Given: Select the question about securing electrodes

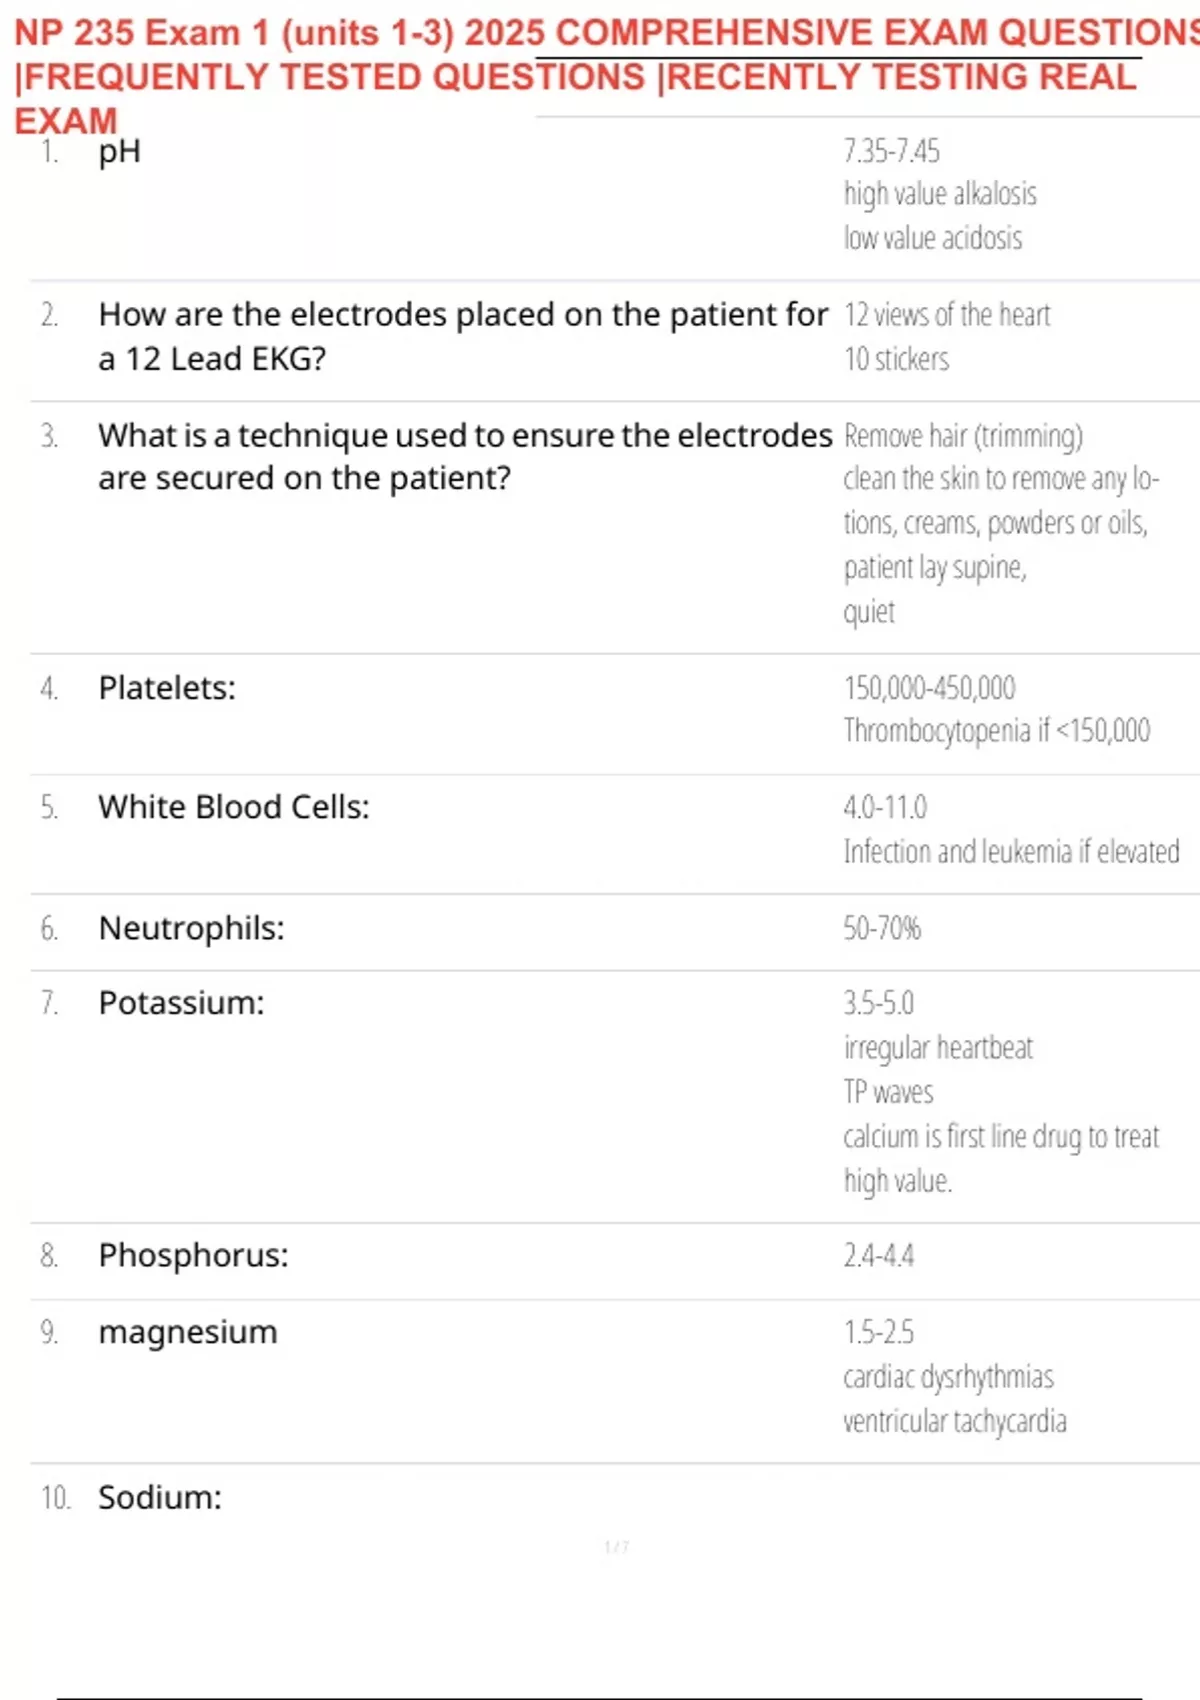Looking at the screenshot, I should click(465, 457).
